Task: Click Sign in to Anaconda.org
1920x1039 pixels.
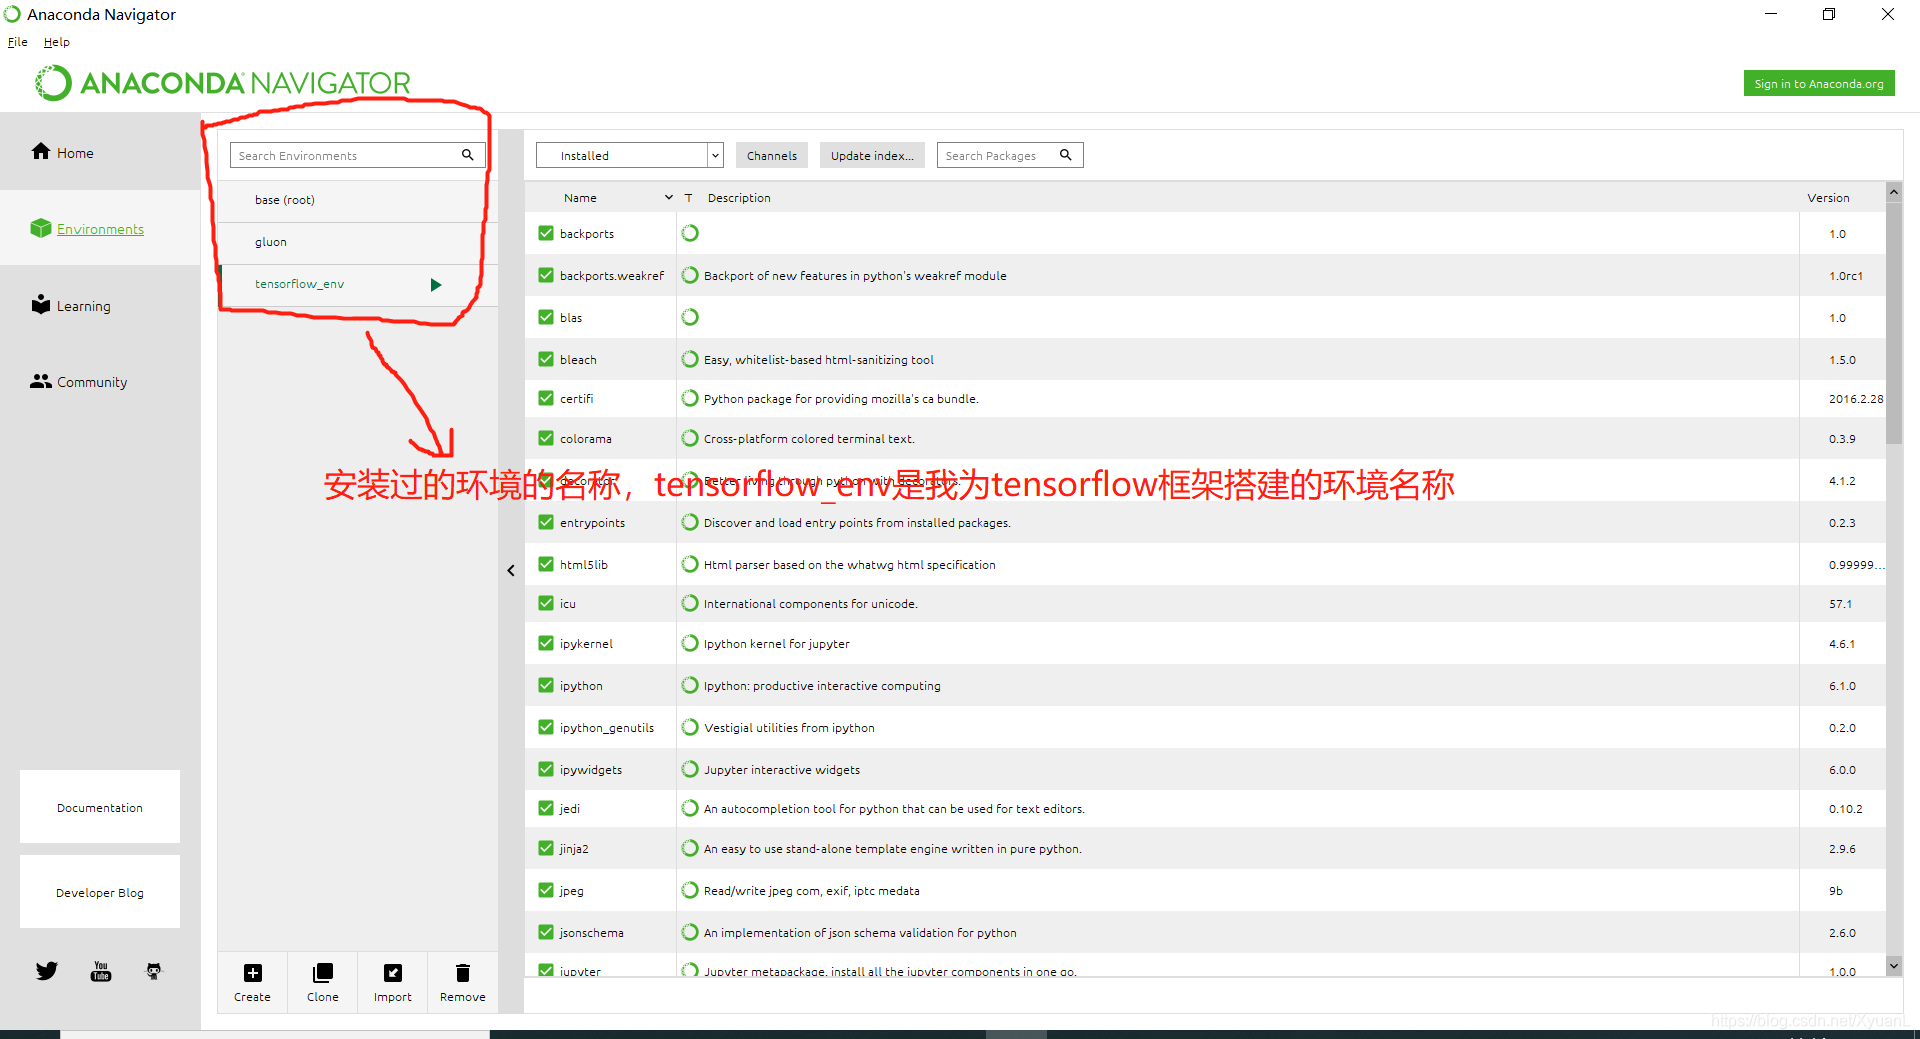Action: [x=1819, y=84]
